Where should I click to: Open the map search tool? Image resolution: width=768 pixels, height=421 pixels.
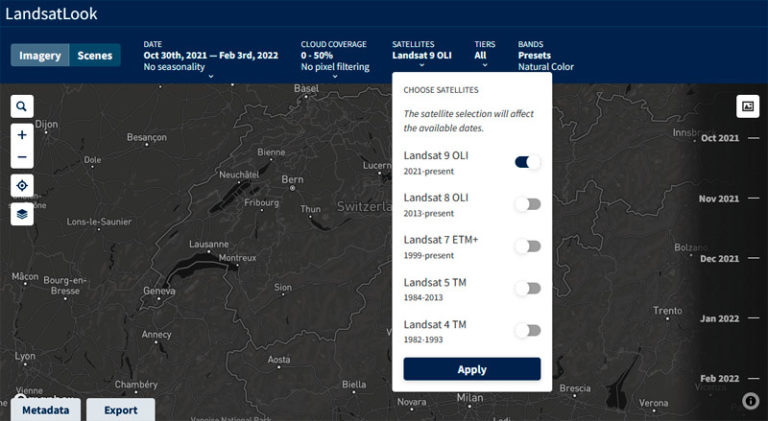click(22, 106)
